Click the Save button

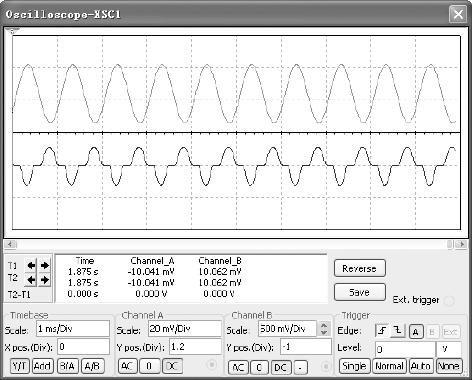tap(360, 292)
